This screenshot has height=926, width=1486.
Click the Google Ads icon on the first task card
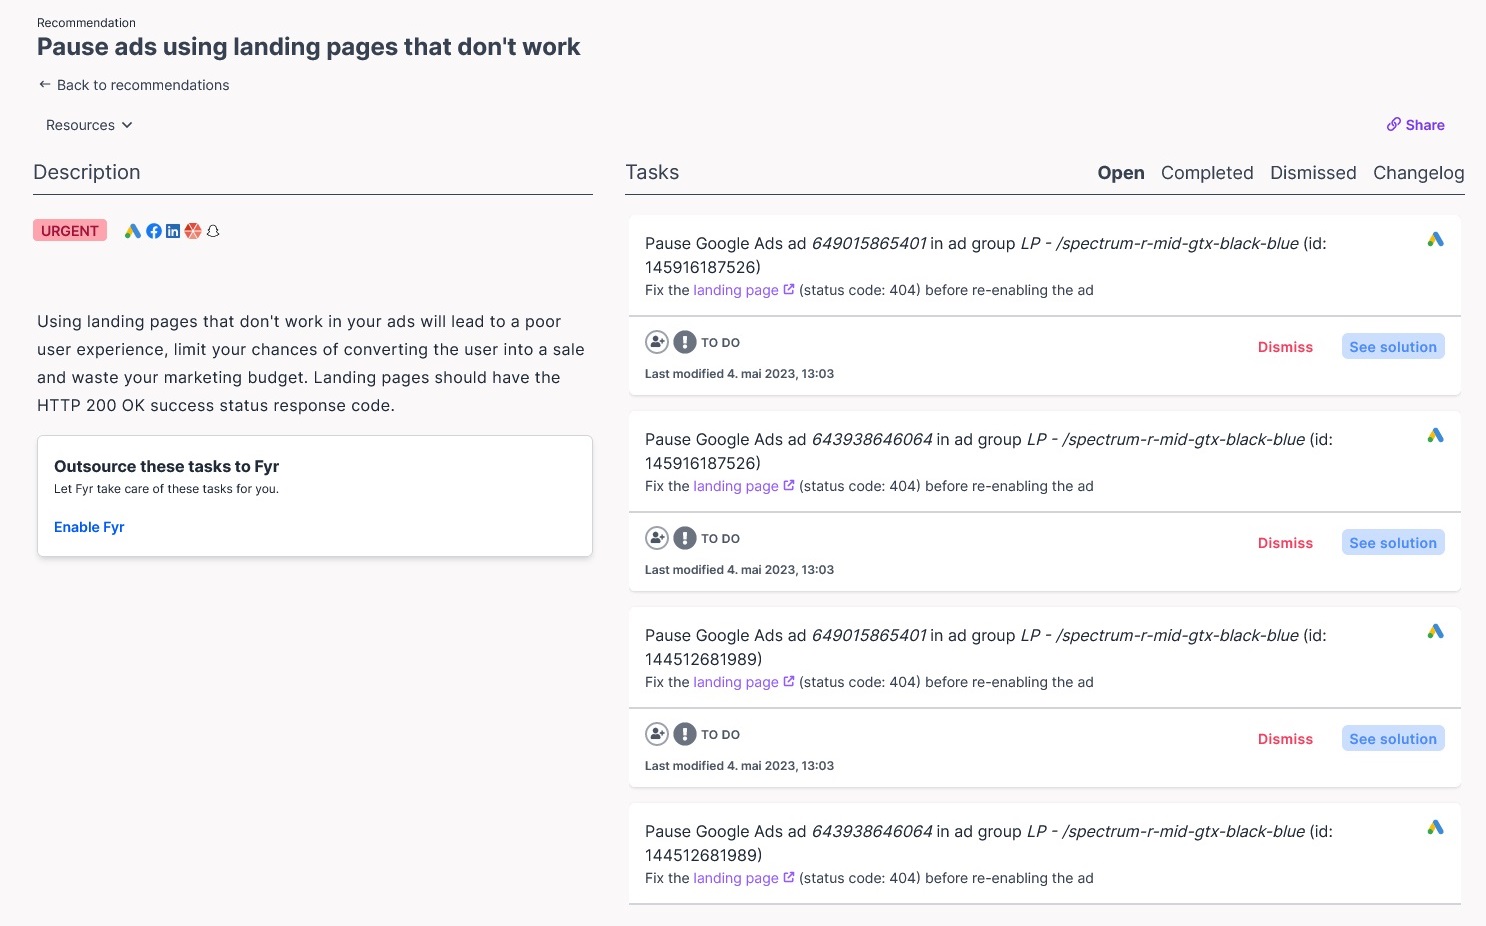coord(1435,239)
